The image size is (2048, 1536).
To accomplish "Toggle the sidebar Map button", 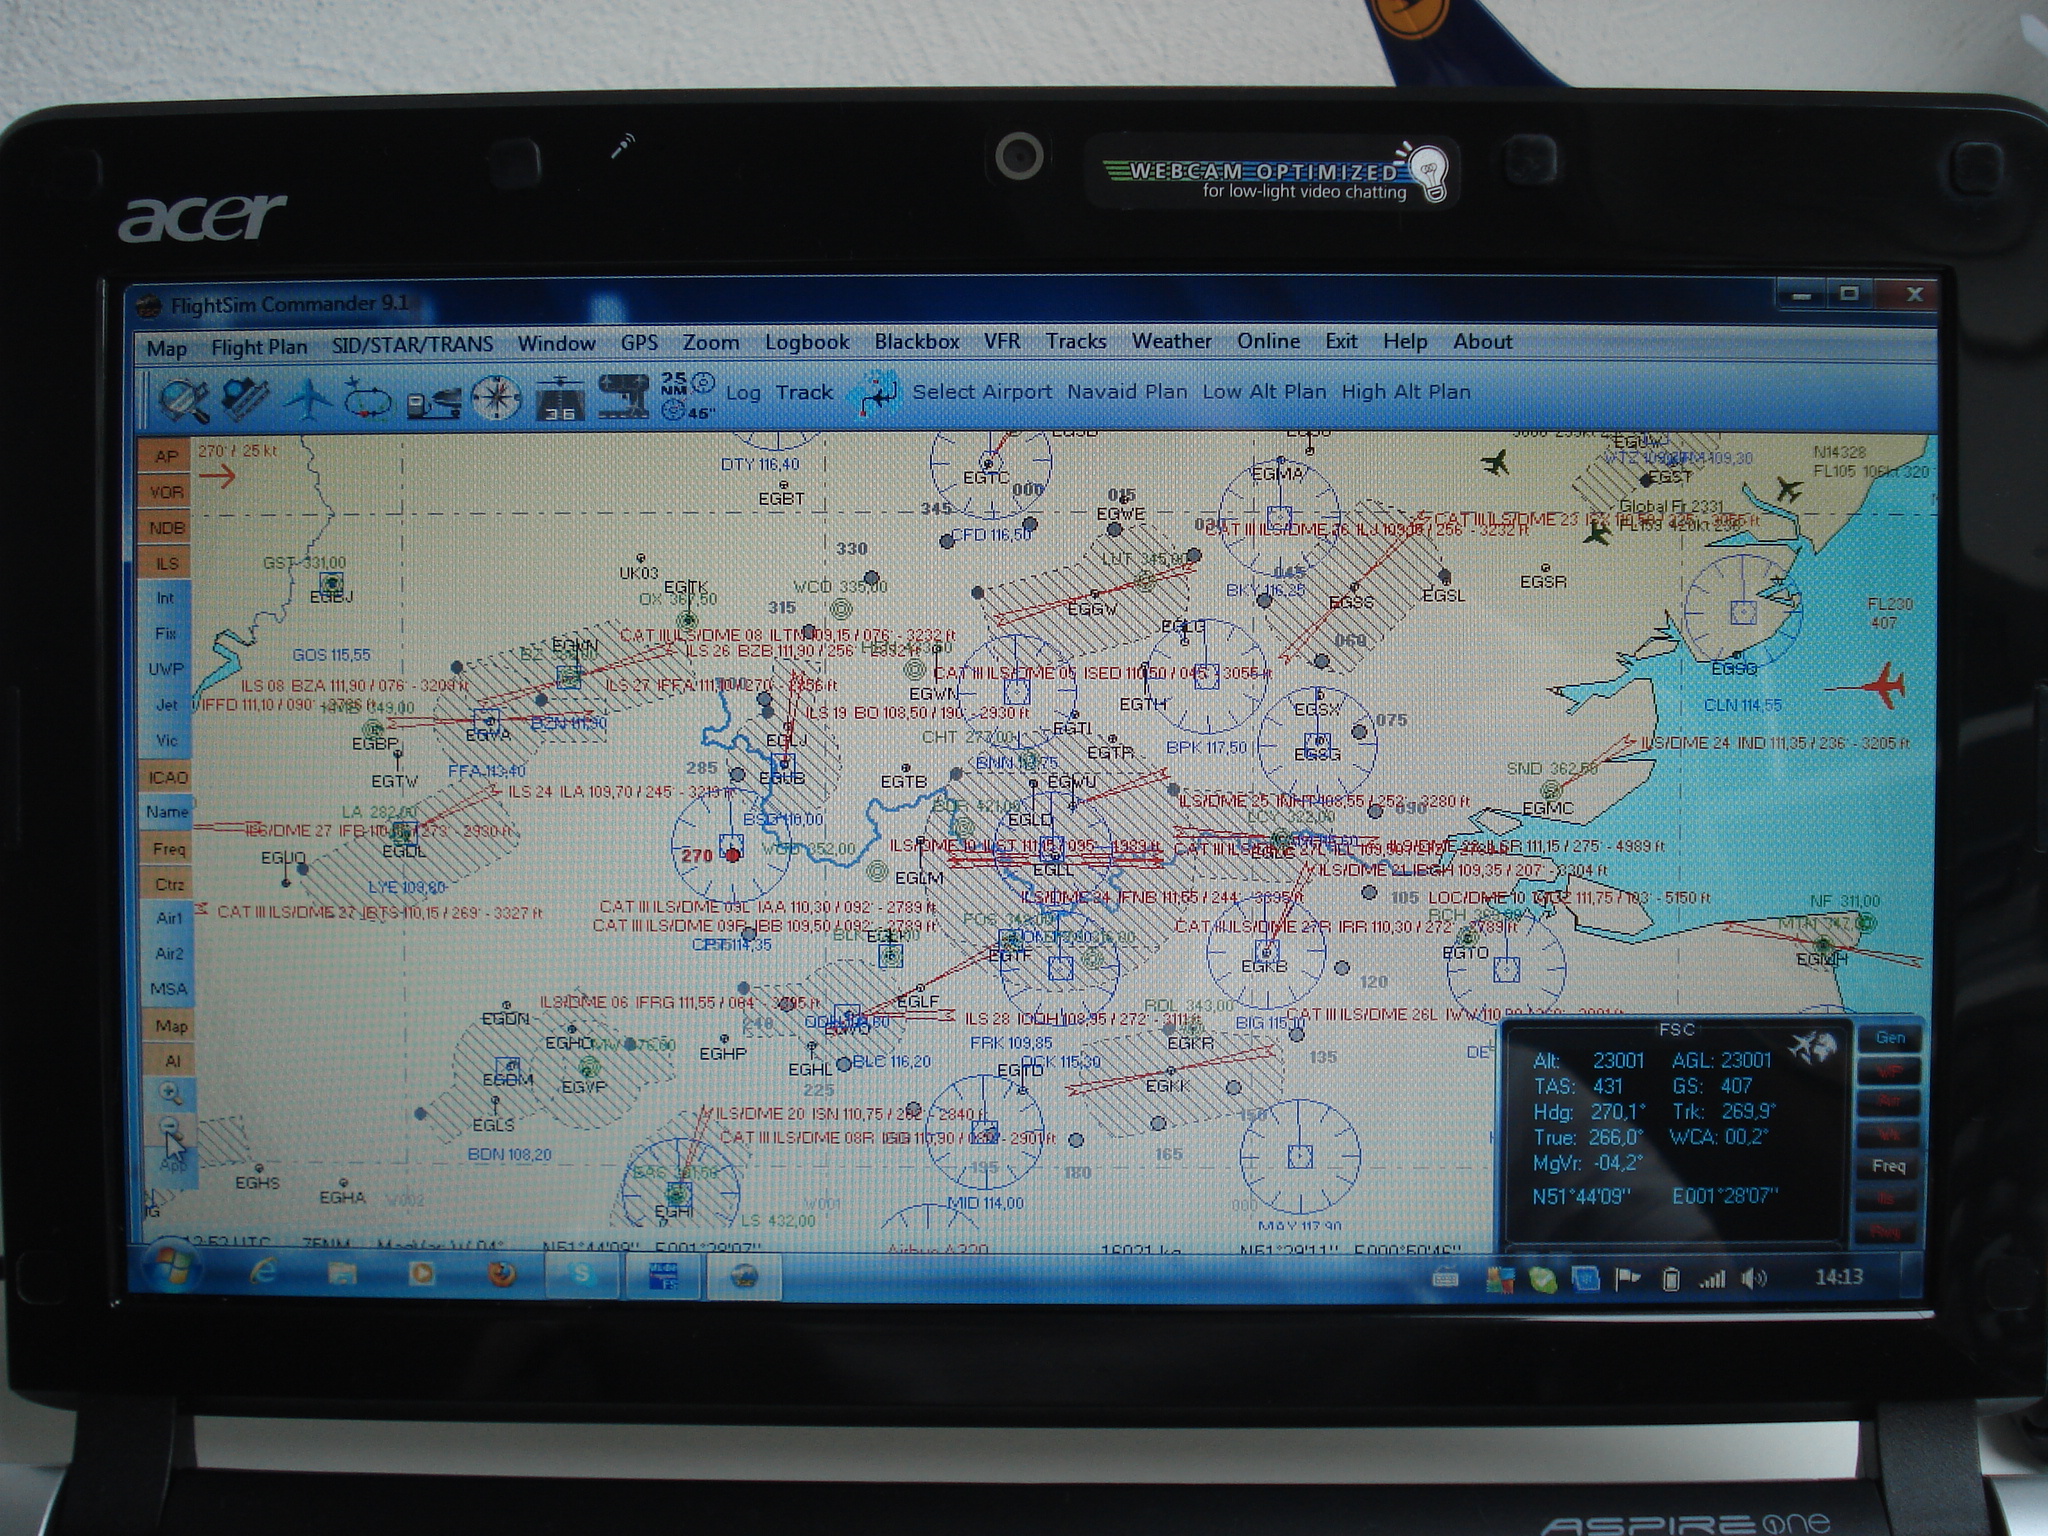I will pos(169,1026).
